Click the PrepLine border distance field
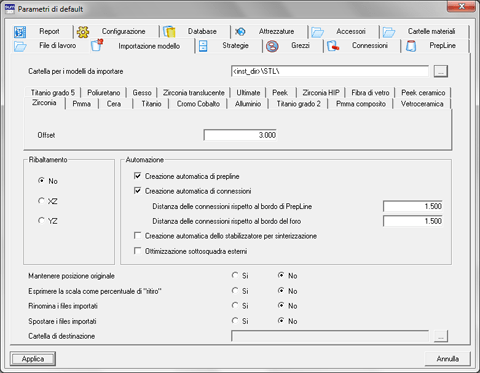480x373 pixels. [413, 206]
